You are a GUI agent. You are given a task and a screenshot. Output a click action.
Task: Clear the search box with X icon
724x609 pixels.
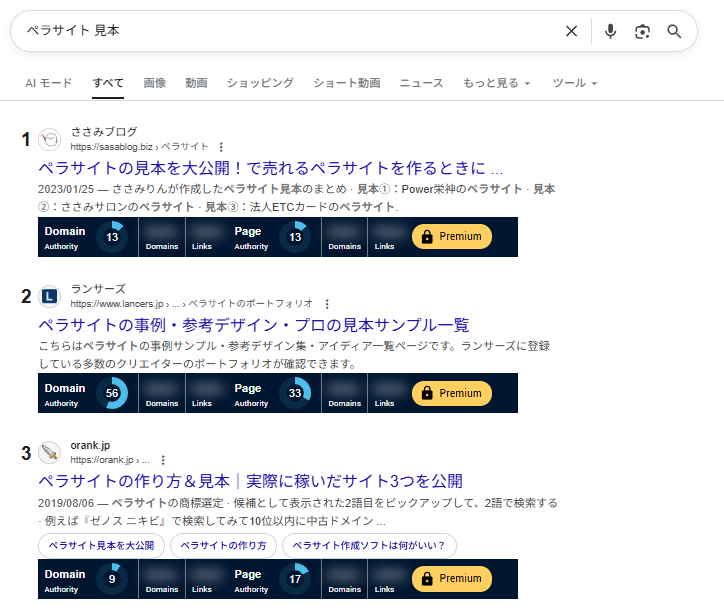571,31
